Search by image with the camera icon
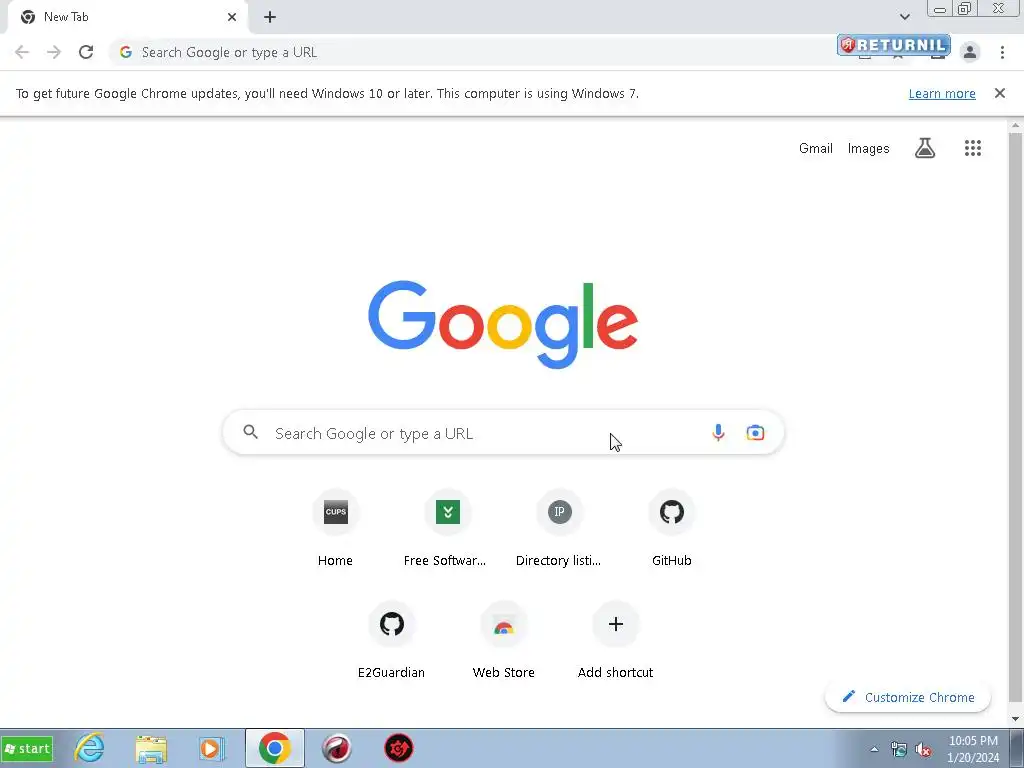Image resolution: width=1024 pixels, height=768 pixels. [x=755, y=432]
